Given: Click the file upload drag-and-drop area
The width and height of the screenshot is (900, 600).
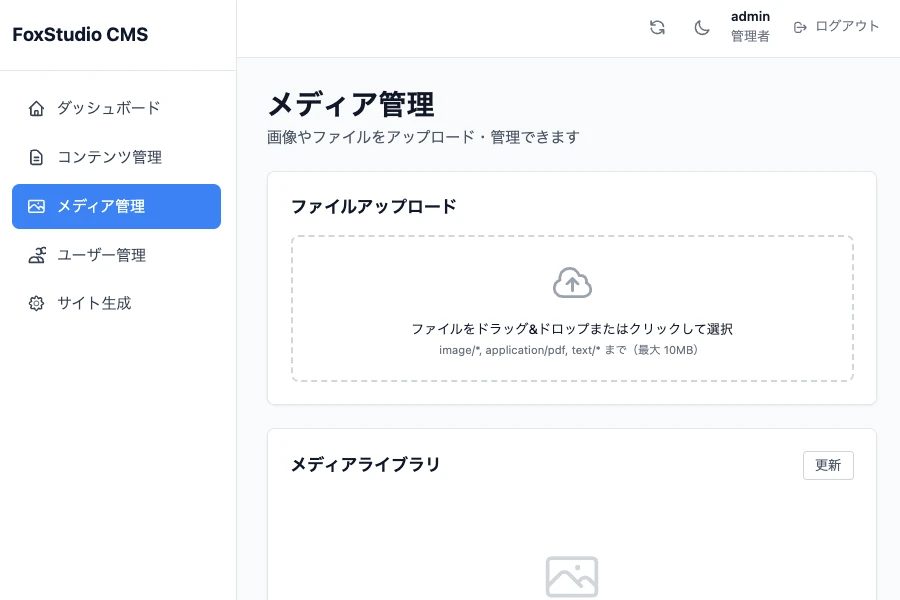Looking at the screenshot, I should 572,308.
